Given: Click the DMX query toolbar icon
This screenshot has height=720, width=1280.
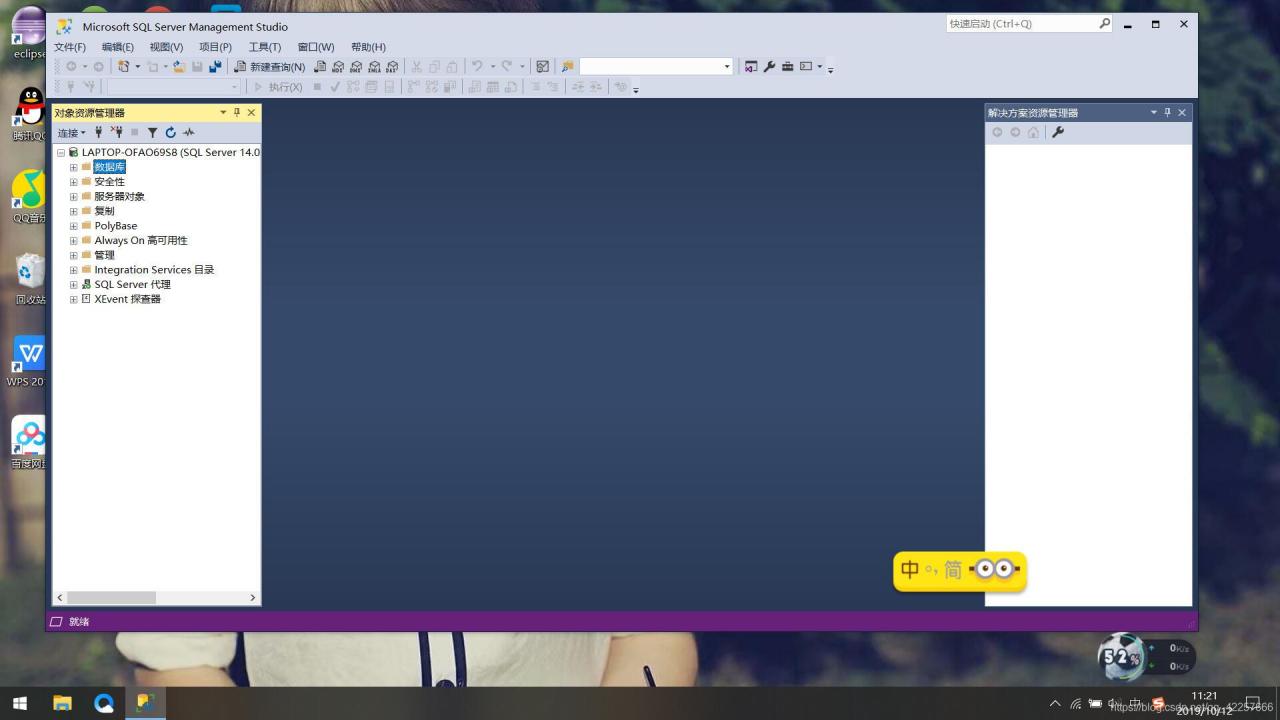Looking at the screenshot, I should coord(356,67).
